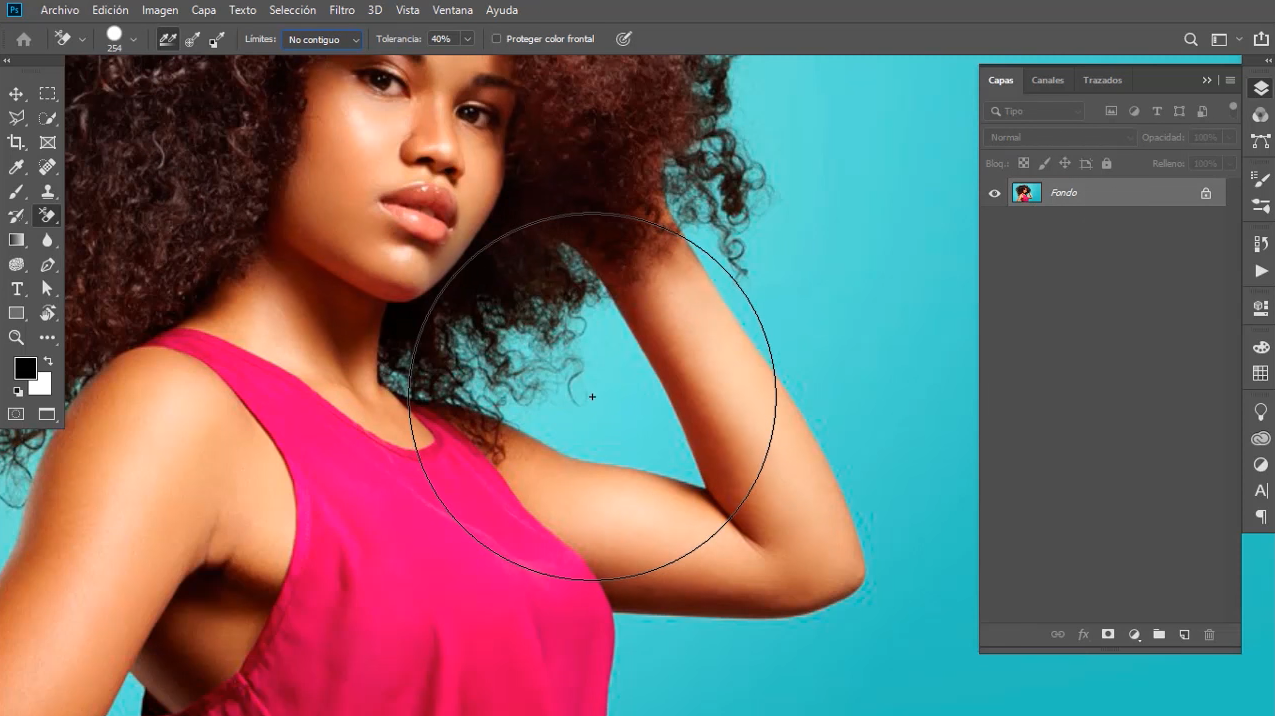Activate the Gradient tool

click(x=16, y=239)
